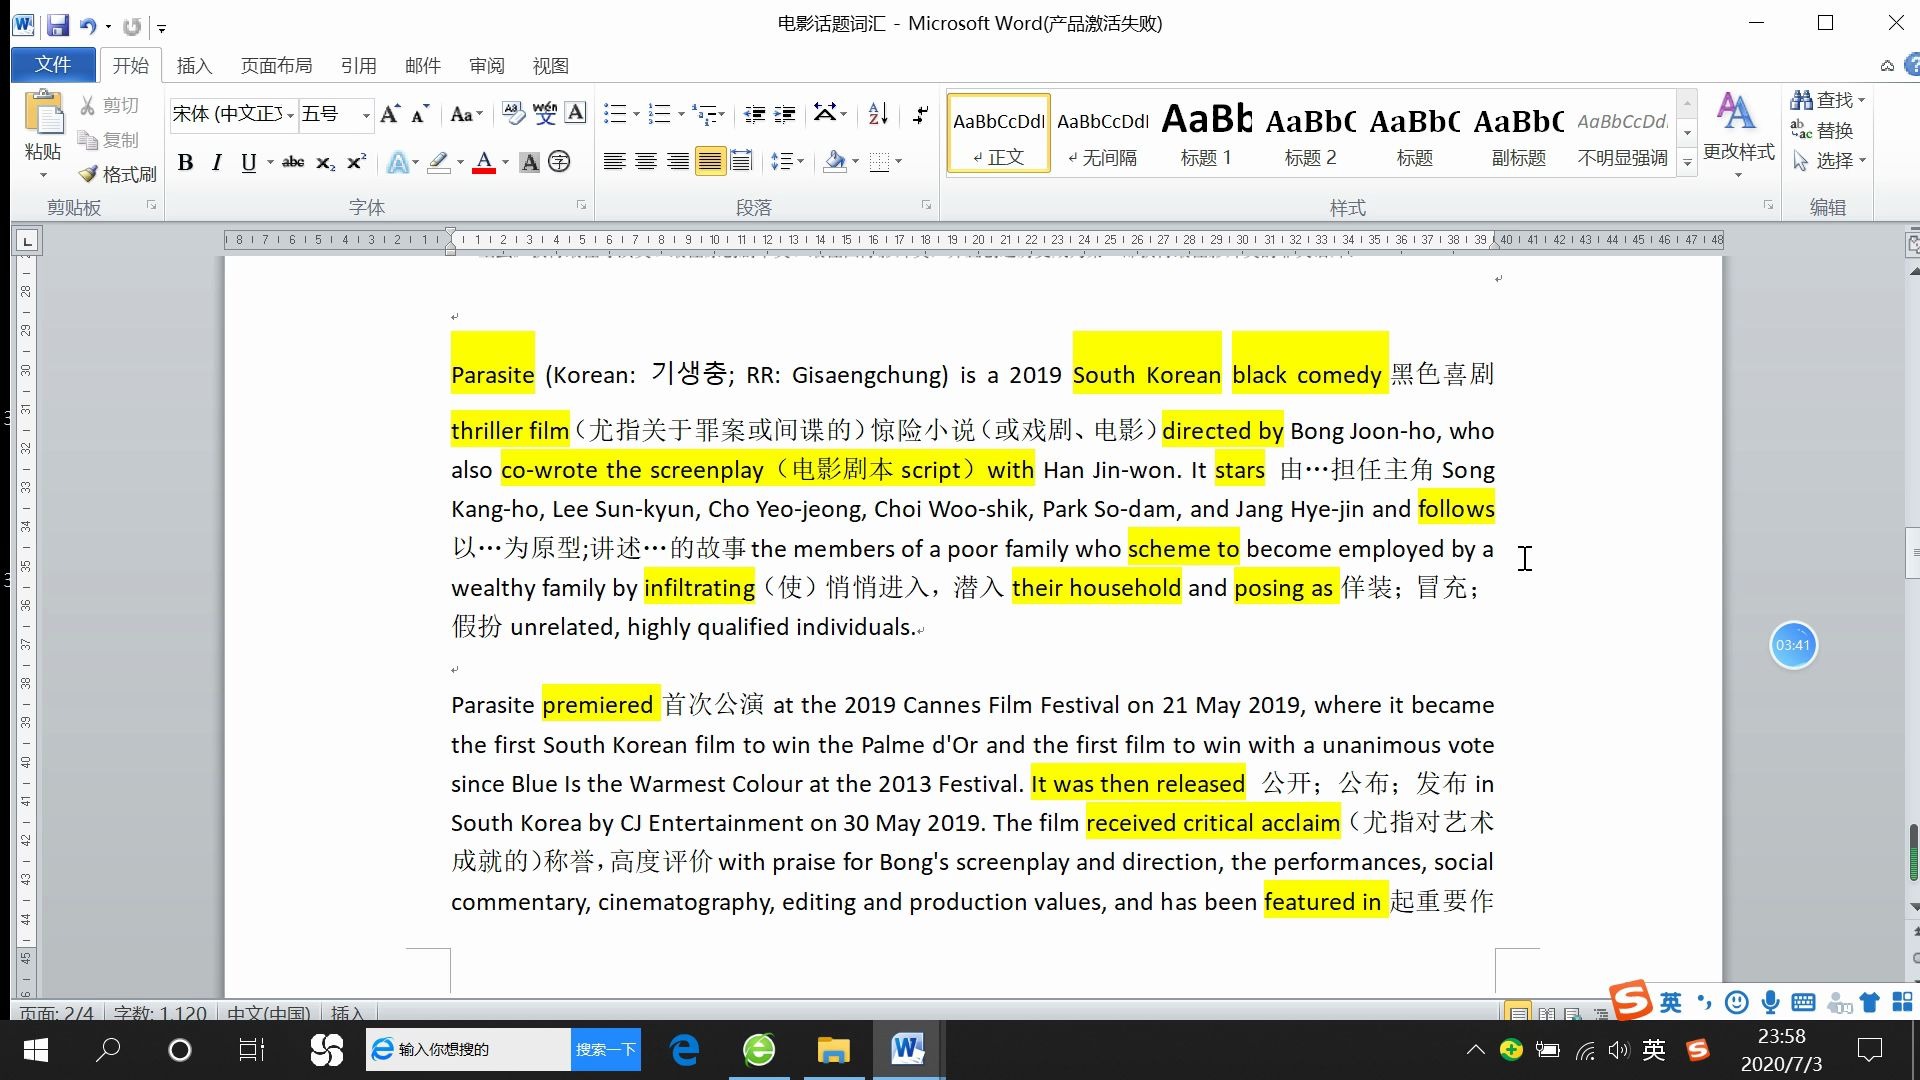Open the line spacing dropdown
The height and width of the screenshot is (1080, 1920).
pos(788,162)
